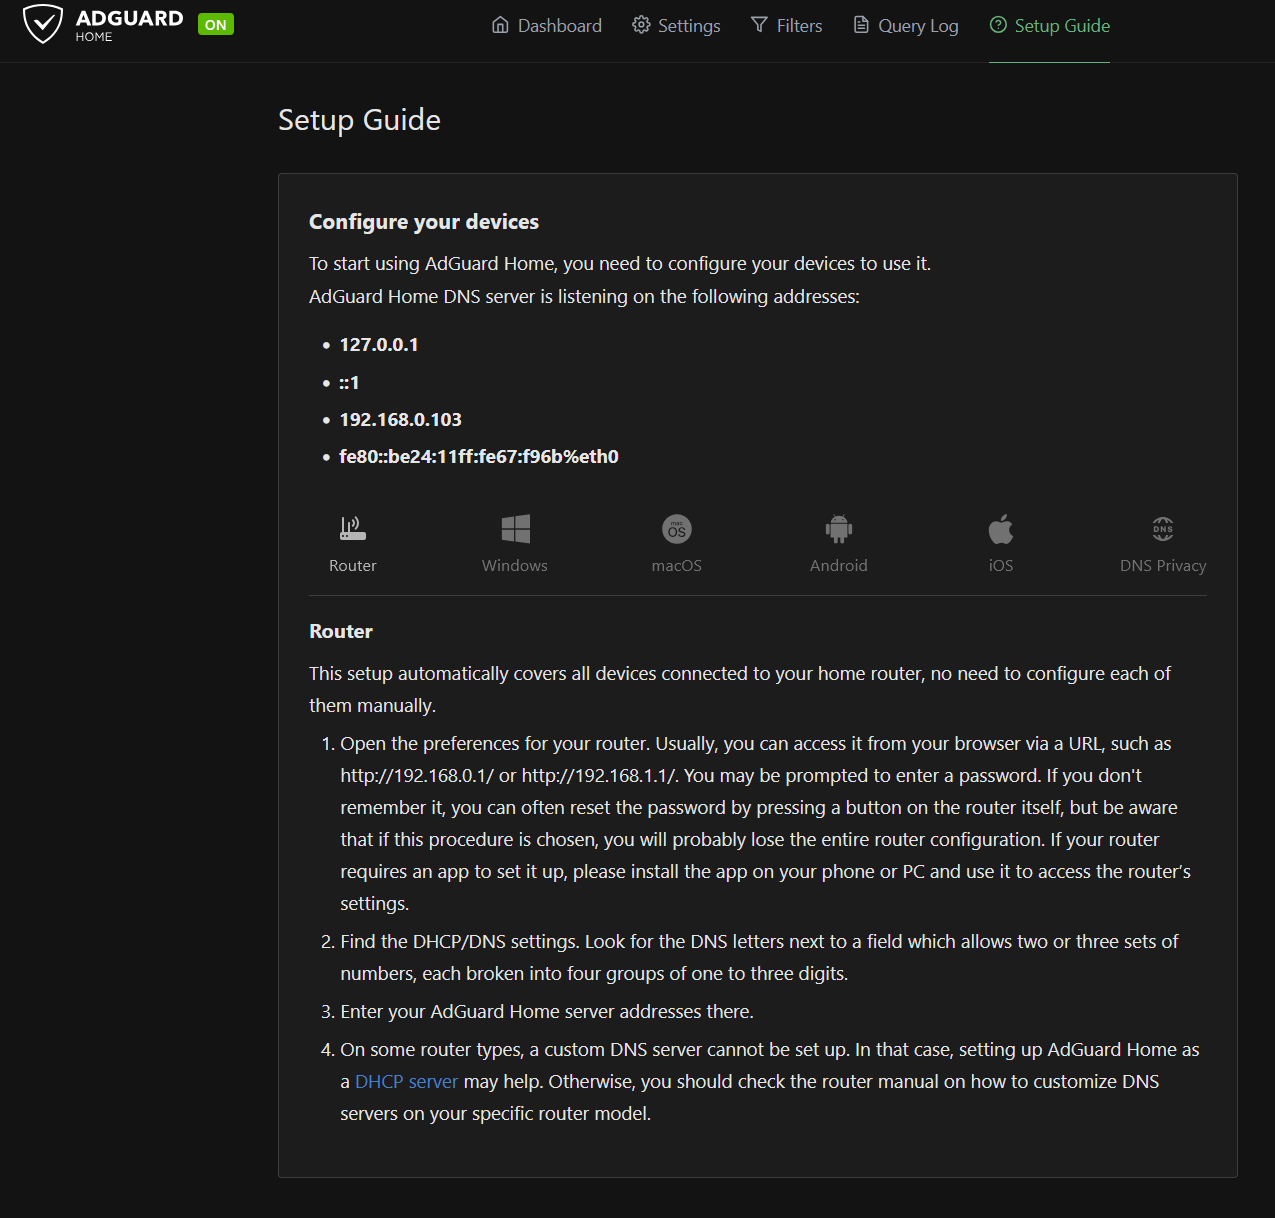Click the DNS Privacy globe icon
The width and height of the screenshot is (1275, 1218).
(x=1163, y=528)
